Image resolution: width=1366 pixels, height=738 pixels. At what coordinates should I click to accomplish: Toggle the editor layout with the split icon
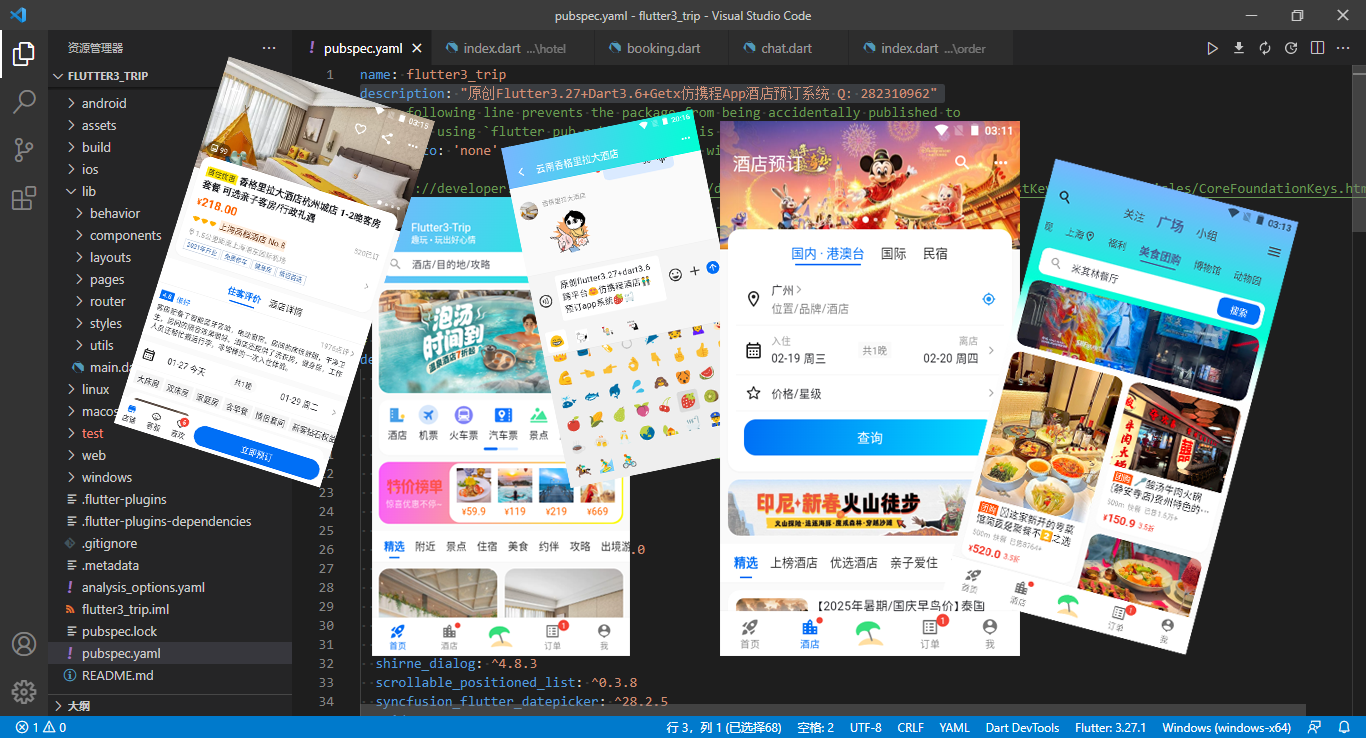1317,47
